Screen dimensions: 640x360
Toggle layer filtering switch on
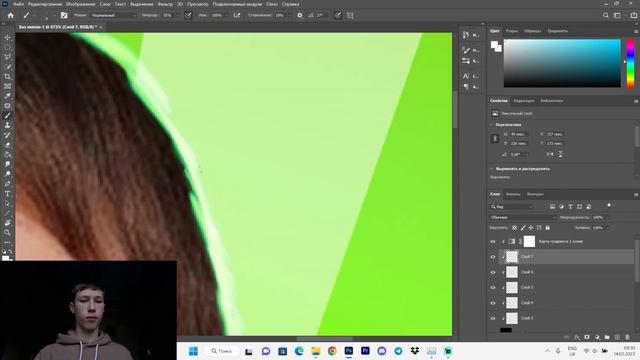pyautogui.click(x=609, y=205)
